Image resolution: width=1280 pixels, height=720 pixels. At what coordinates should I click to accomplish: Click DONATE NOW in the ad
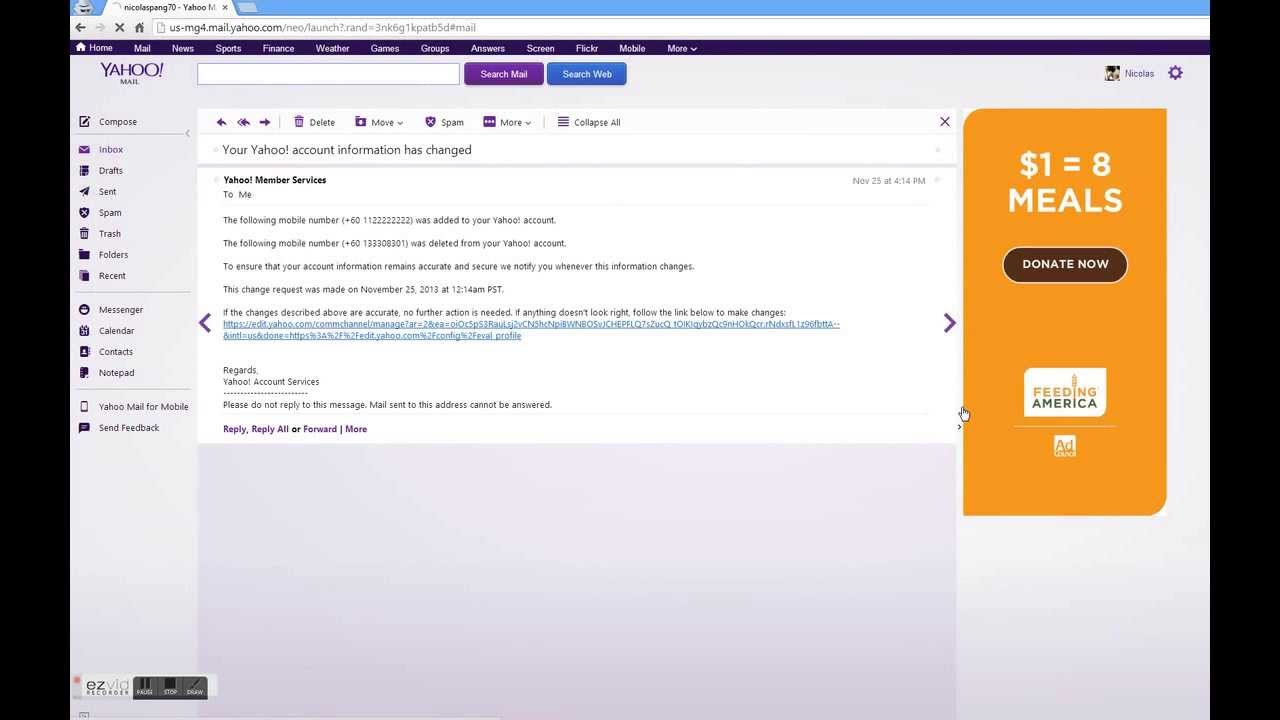[x=1065, y=264]
